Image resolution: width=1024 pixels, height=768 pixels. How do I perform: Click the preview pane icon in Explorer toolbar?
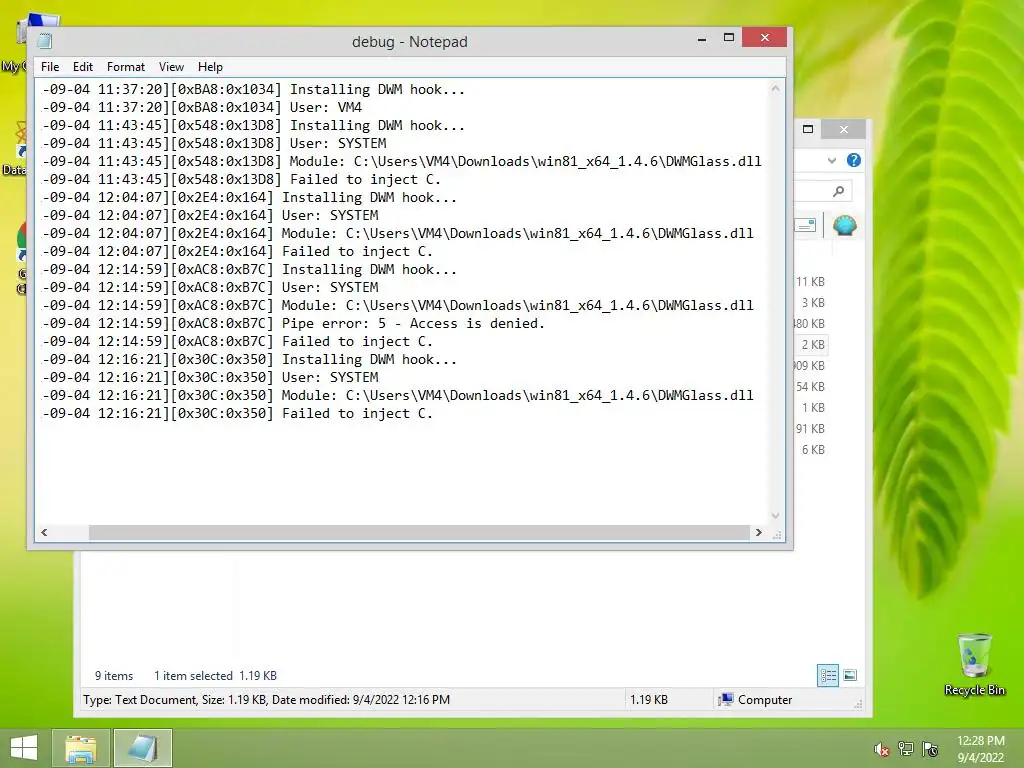(805, 225)
